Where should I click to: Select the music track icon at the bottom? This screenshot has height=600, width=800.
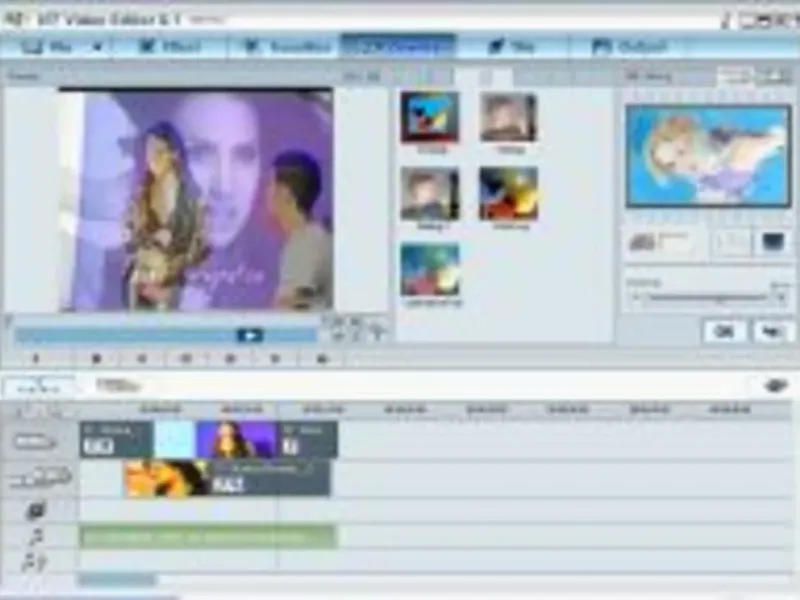click(x=35, y=561)
